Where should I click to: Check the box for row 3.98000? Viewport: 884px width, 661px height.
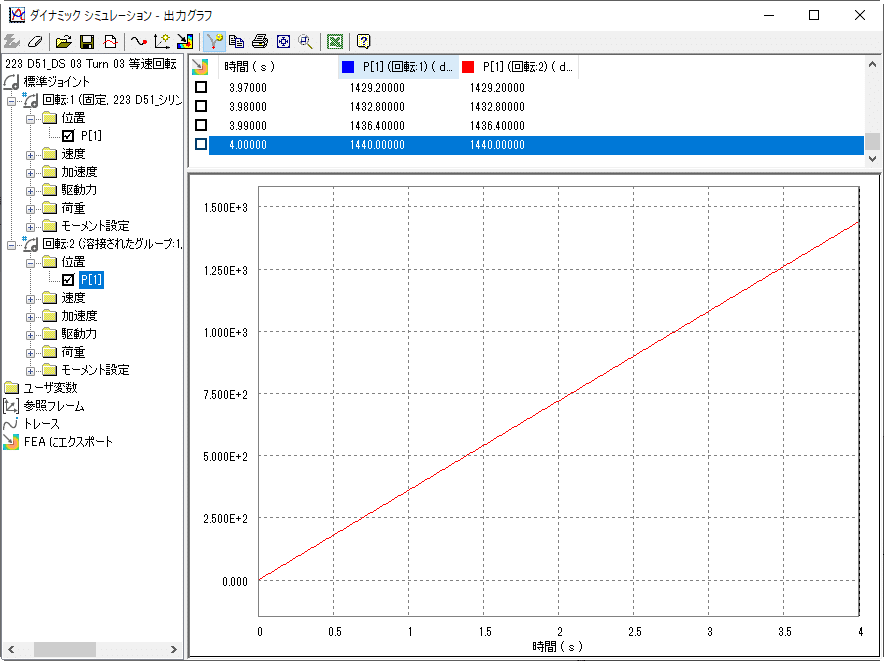(201, 106)
